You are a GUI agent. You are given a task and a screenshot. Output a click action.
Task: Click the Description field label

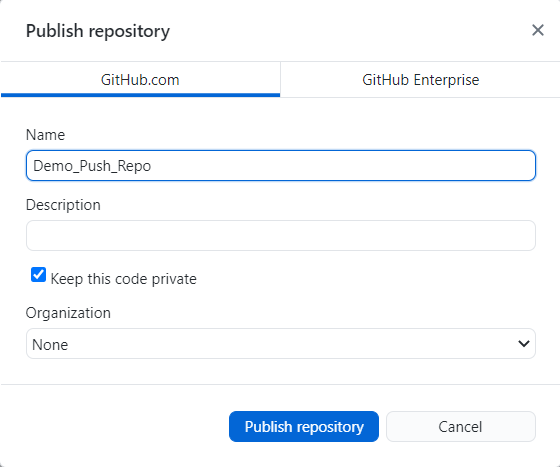point(63,205)
